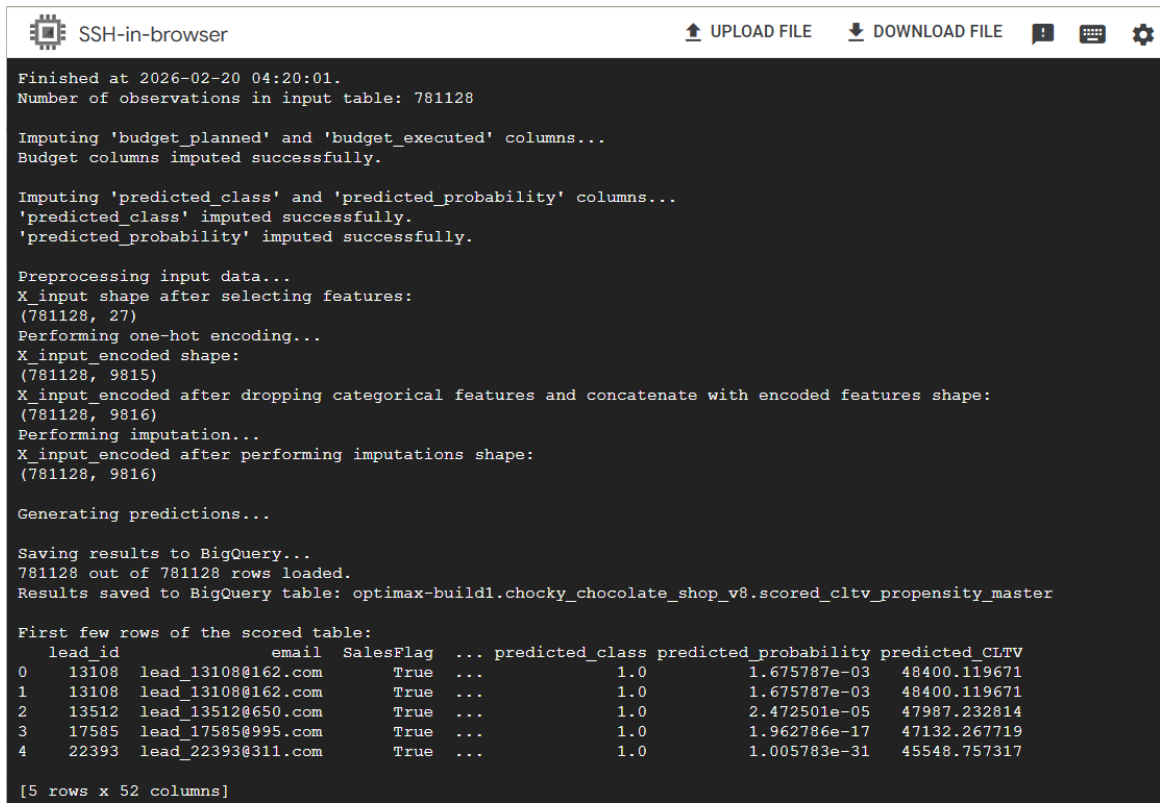The image size is (1162, 803).
Task: Click the email lead_17585@995.com
Action: point(231,732)
